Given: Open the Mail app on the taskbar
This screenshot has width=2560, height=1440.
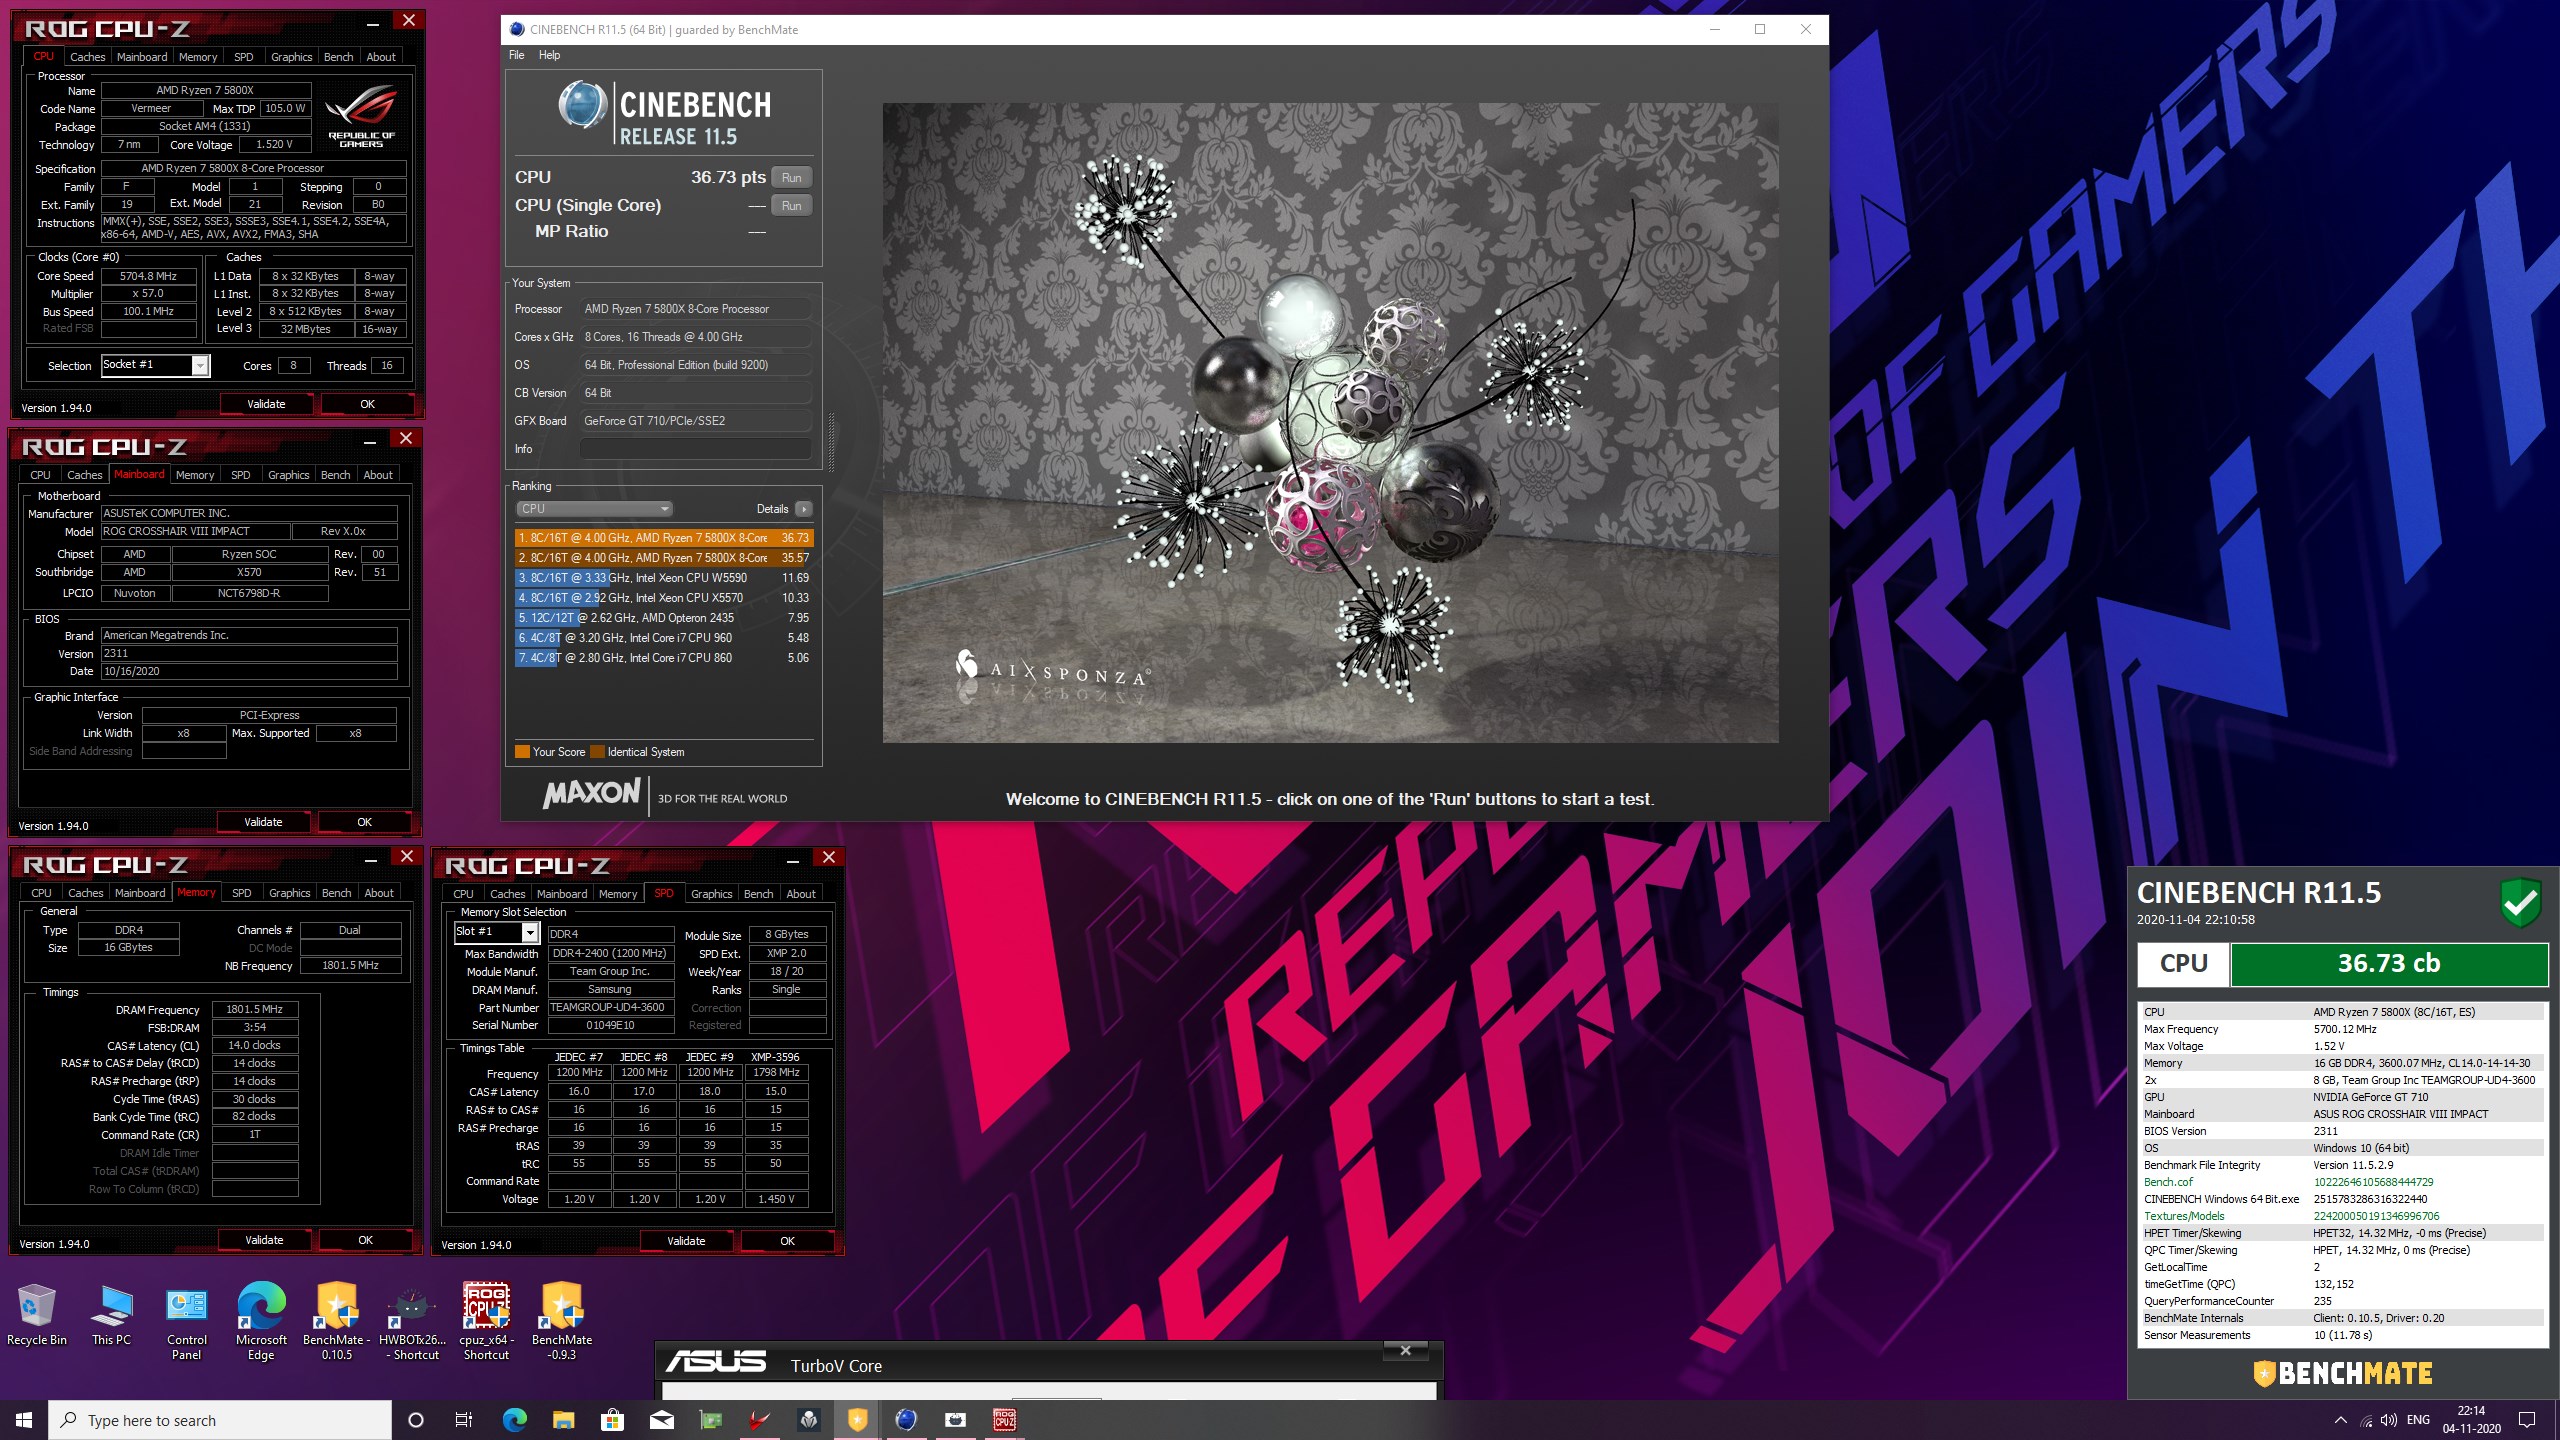Looking at the screenshot, I should [x=661, y=1420].
